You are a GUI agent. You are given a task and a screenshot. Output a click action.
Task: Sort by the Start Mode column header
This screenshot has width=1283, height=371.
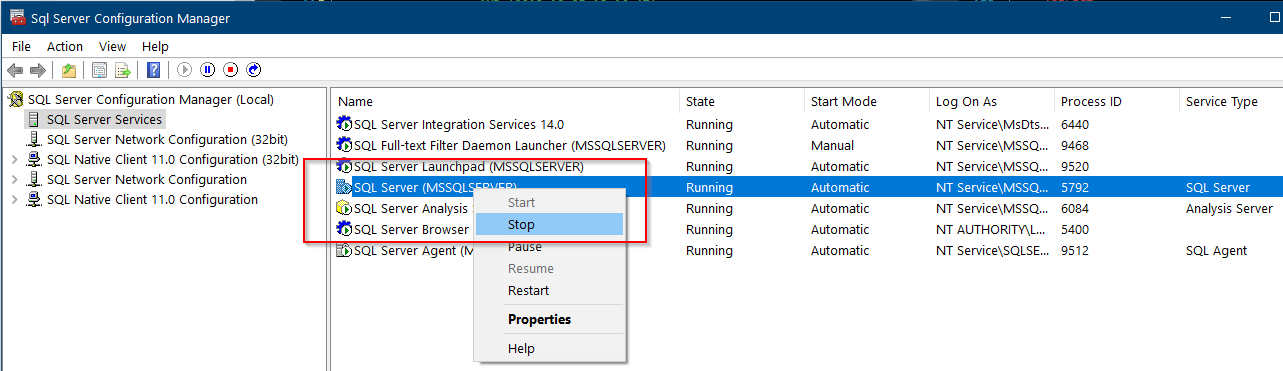(x=867, y=101)
